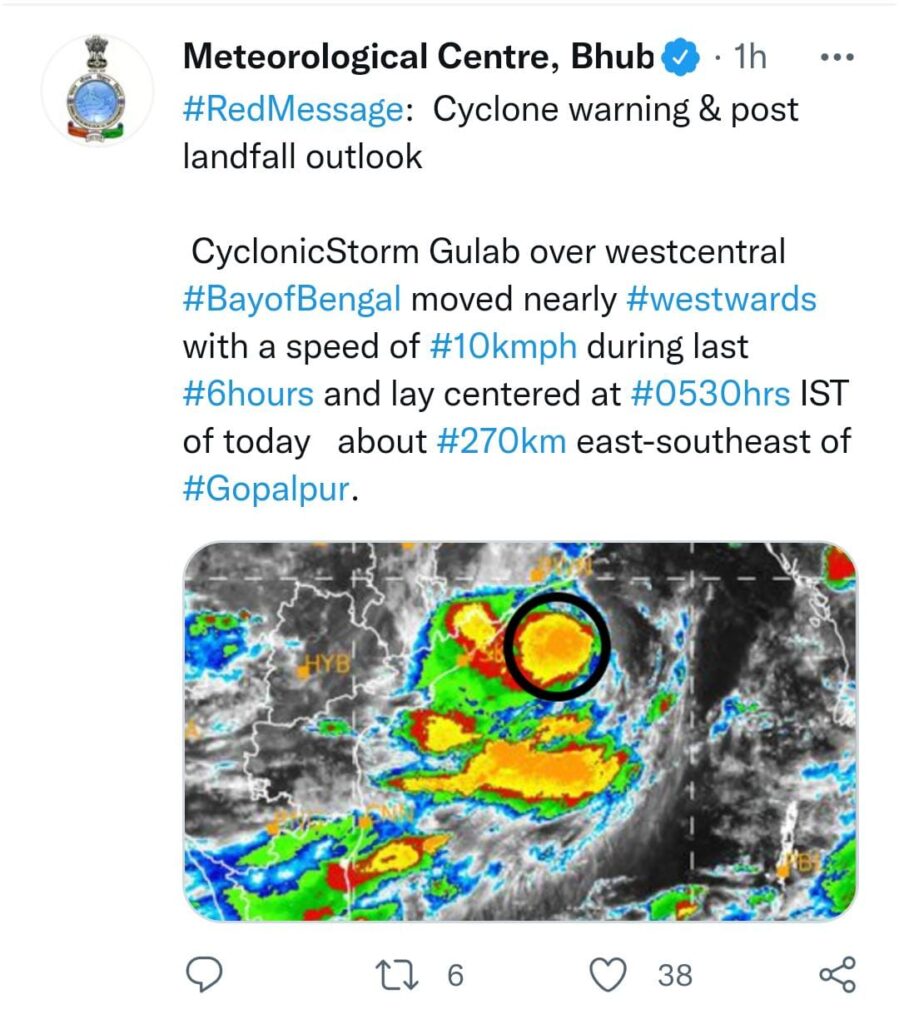Open the three-dot more options menu
The image size is (899, 1024).
tap(837, 57)
